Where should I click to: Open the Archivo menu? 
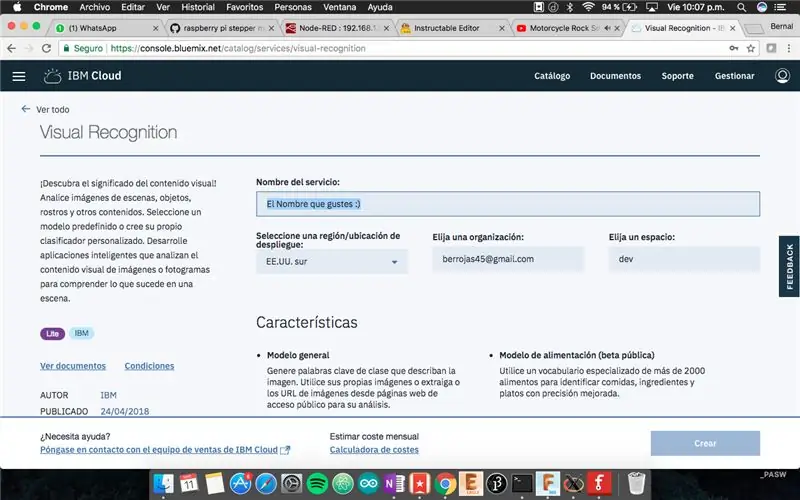coord(94,7)
